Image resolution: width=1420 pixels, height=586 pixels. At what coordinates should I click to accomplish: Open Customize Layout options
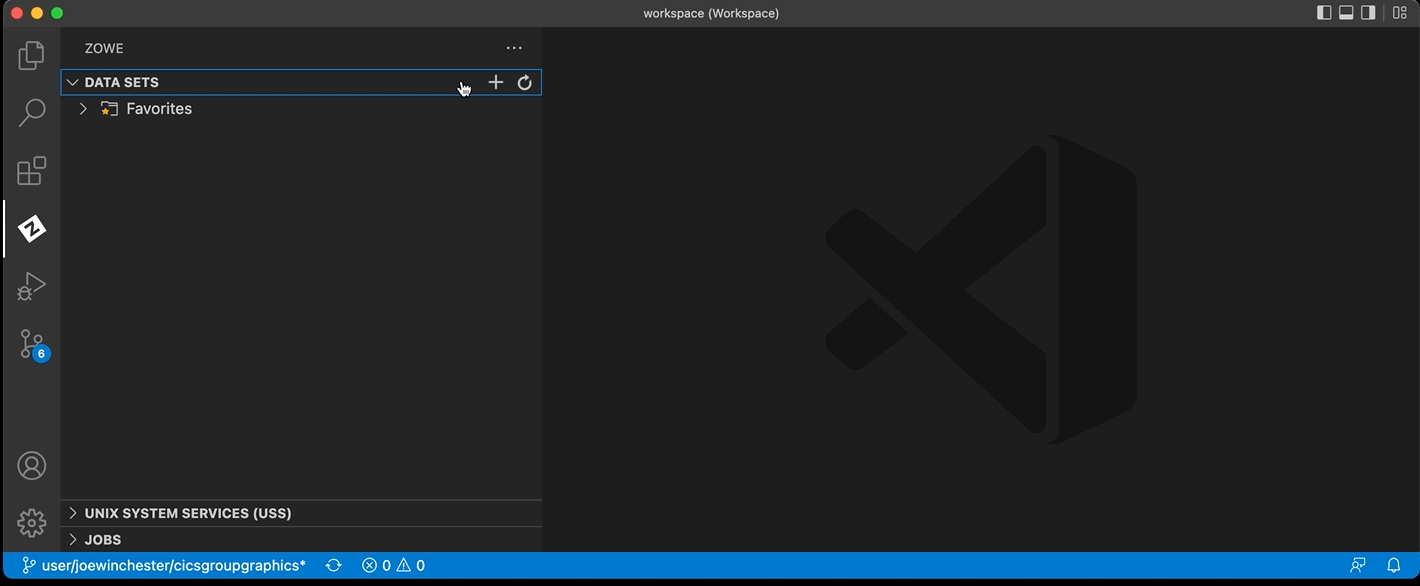tap(1399, 13)
